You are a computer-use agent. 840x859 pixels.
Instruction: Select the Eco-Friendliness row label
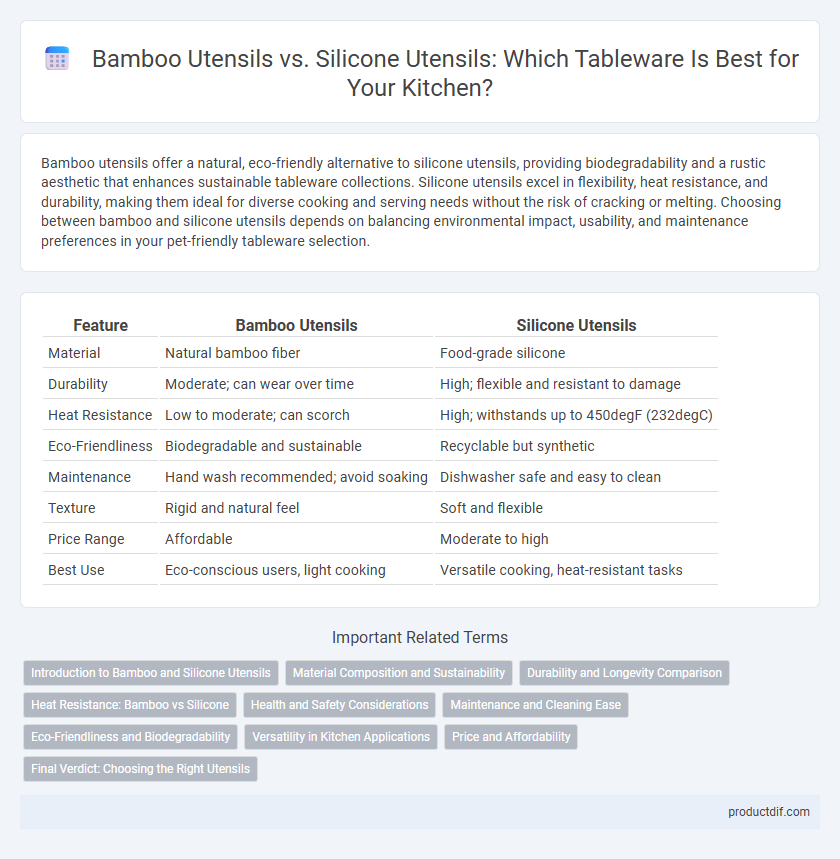100,446
